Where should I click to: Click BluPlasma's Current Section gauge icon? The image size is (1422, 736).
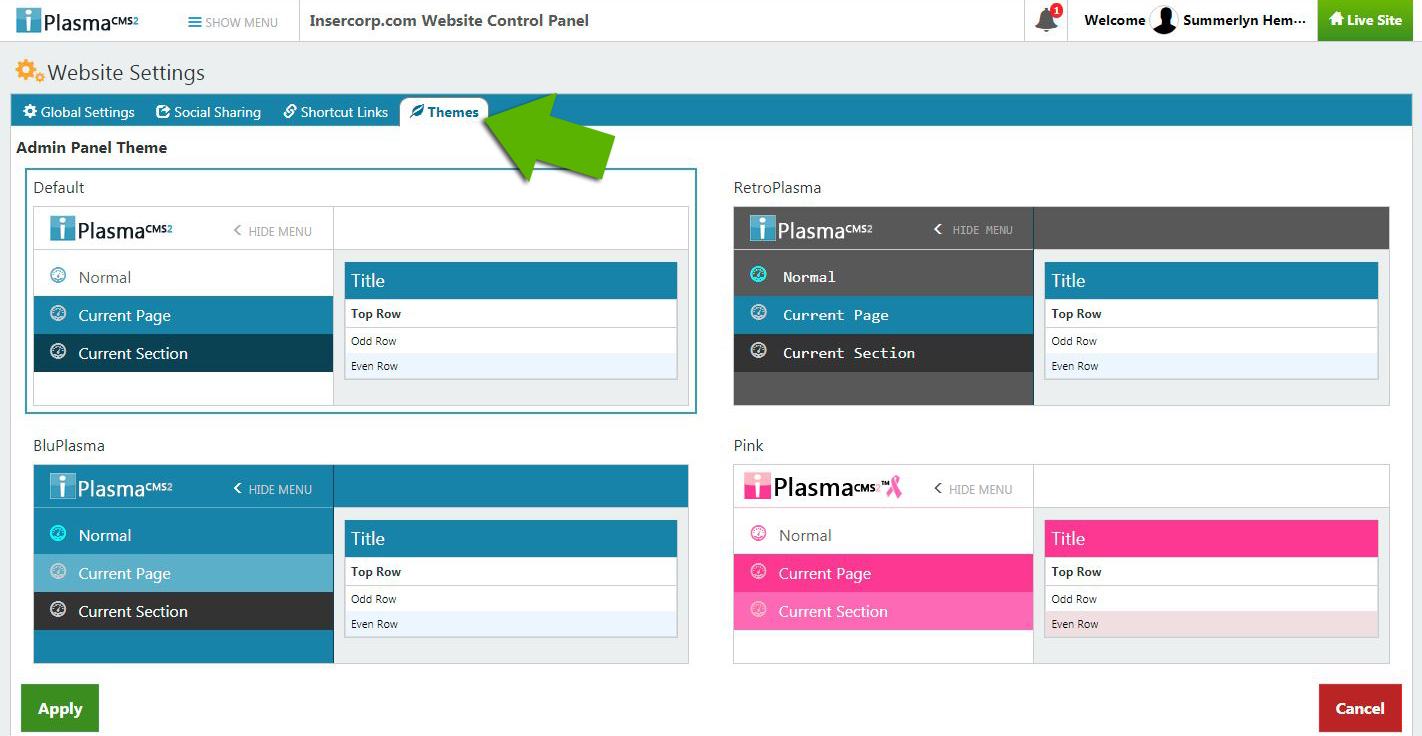[58, 610]
